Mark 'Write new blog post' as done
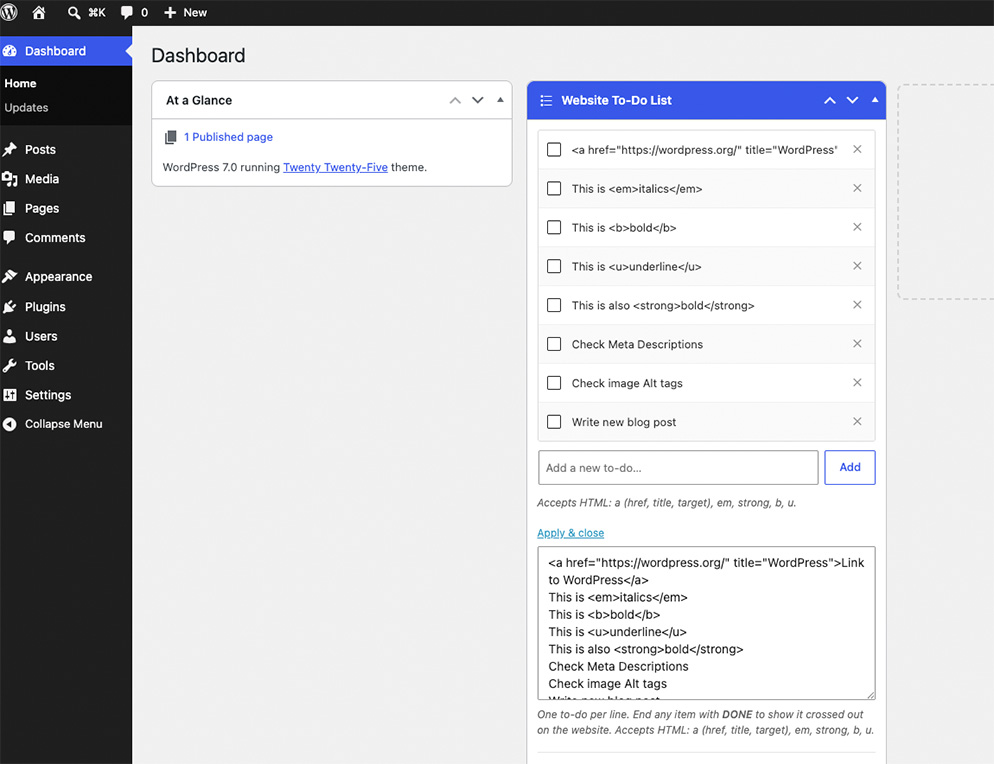Screen dimensions: 994x764 [554, 422]
